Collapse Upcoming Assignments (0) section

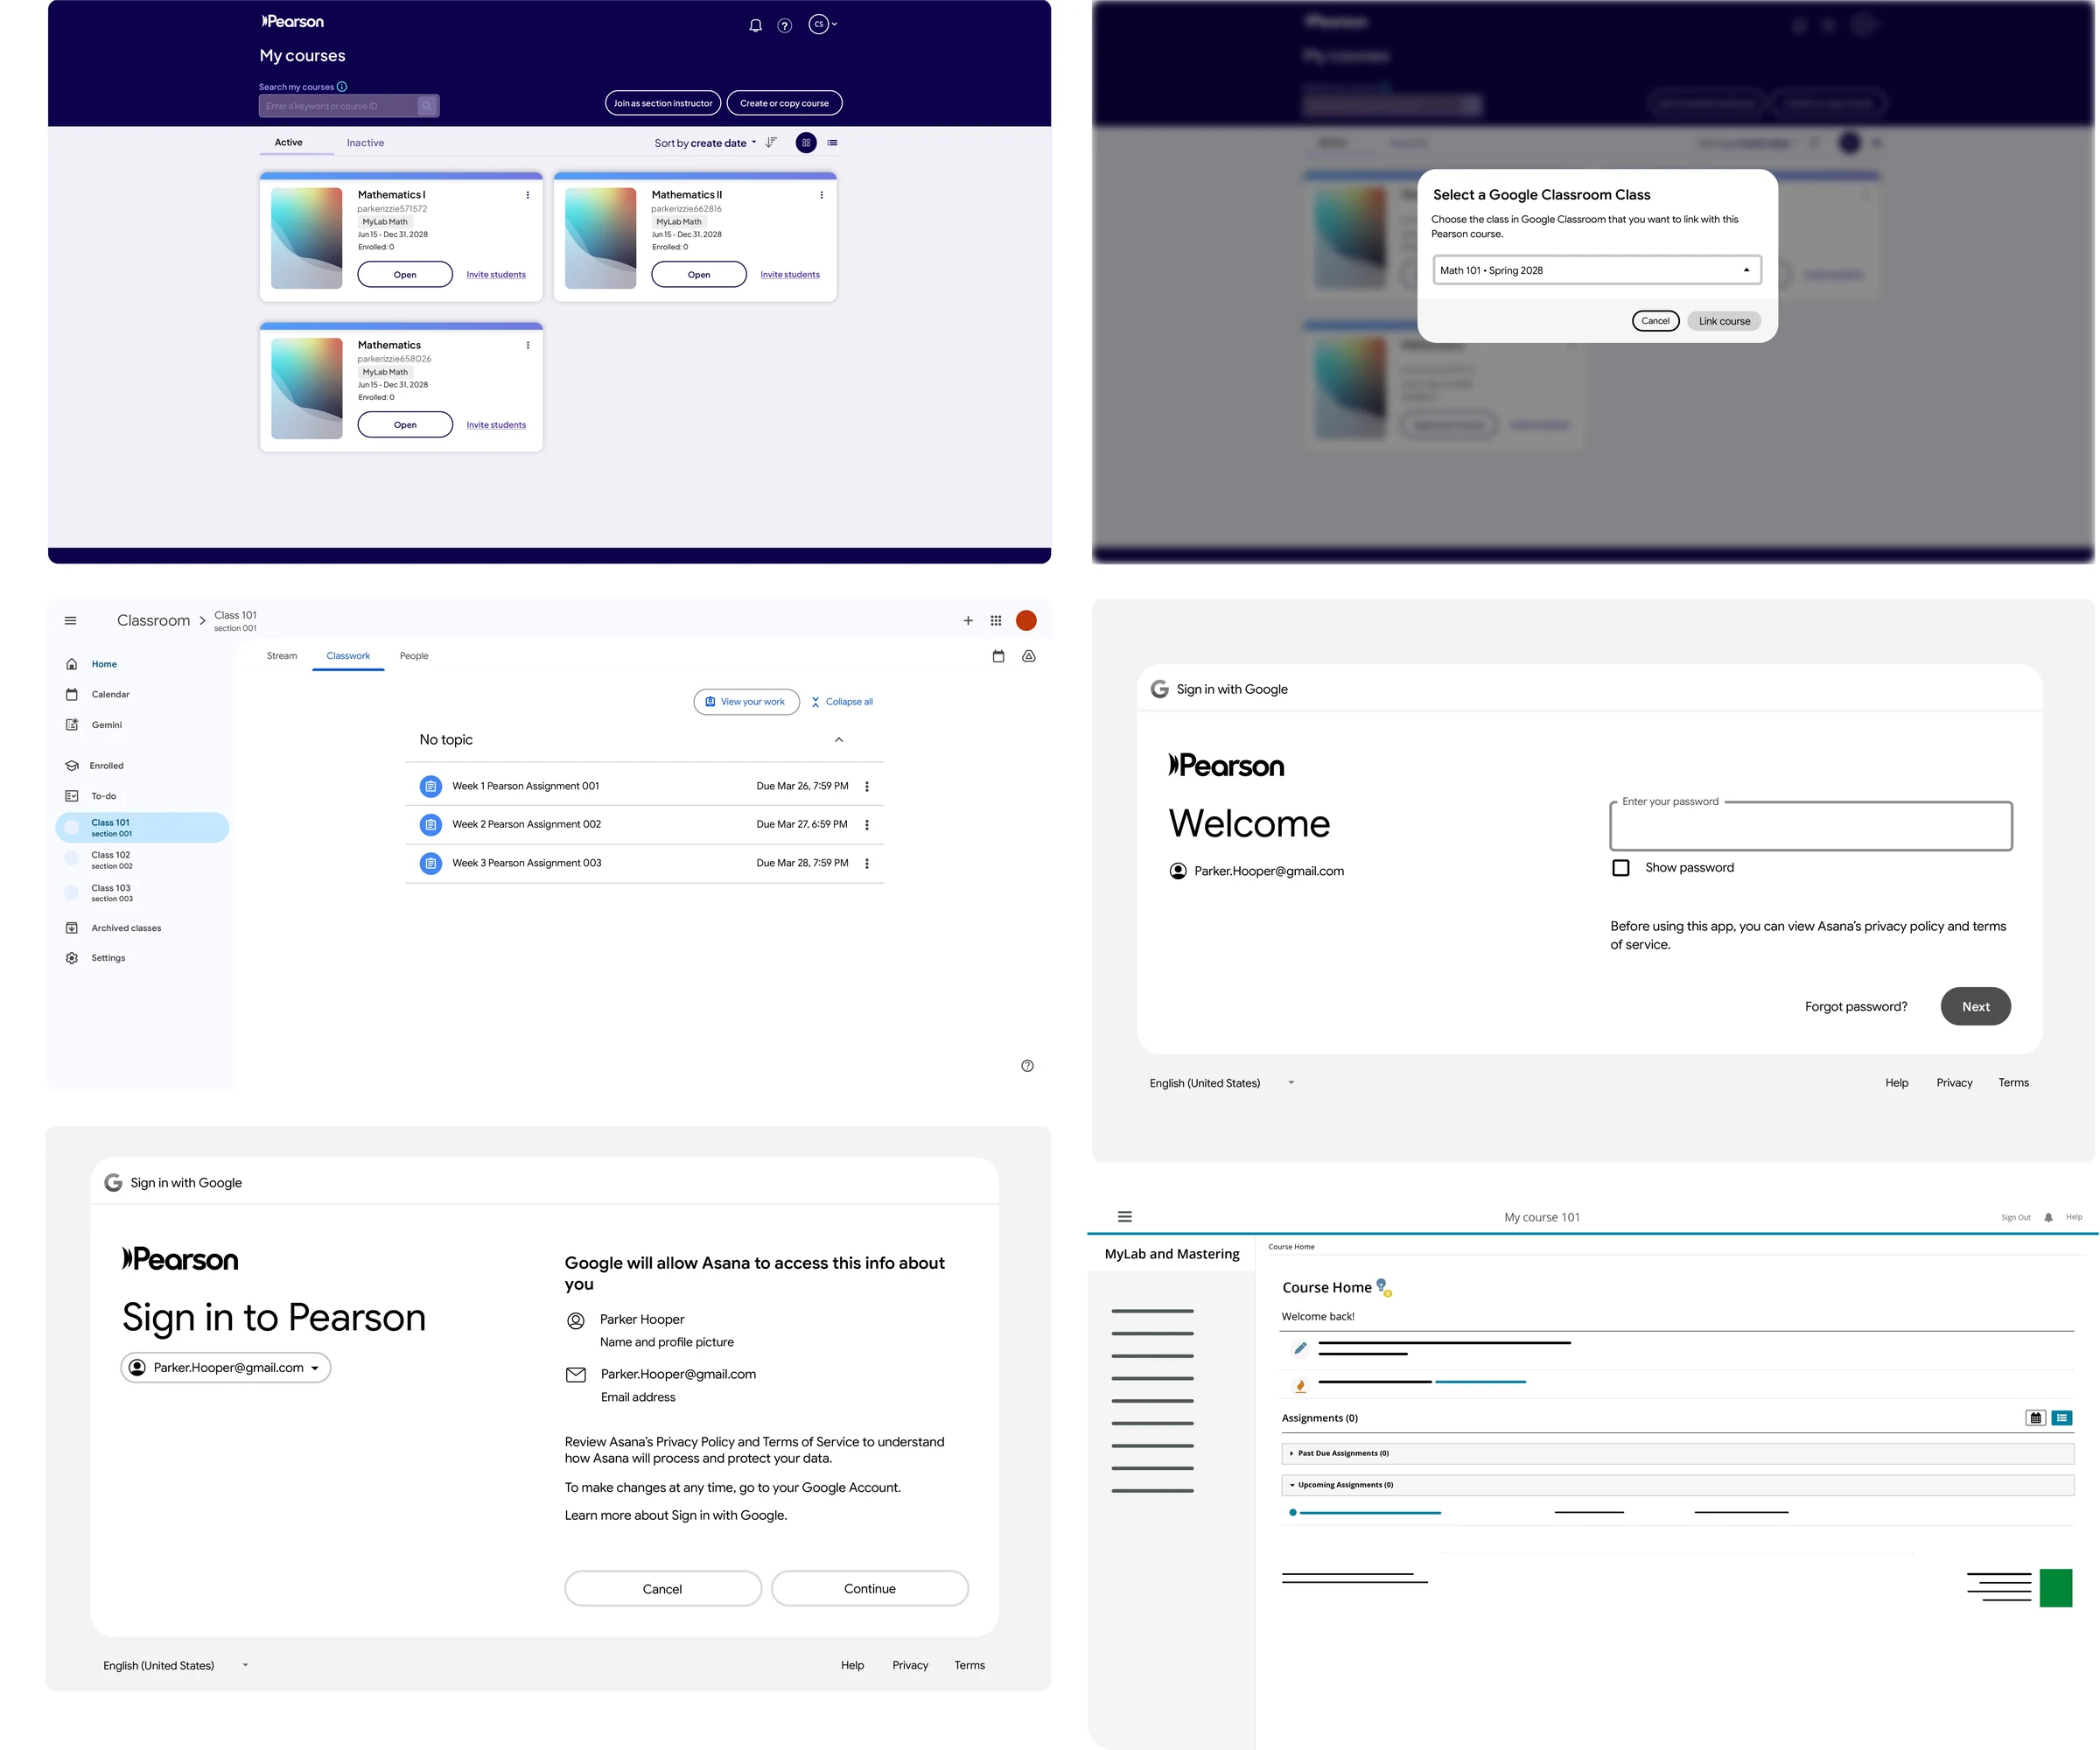pyautogui.click(x=1678, y=1485)
